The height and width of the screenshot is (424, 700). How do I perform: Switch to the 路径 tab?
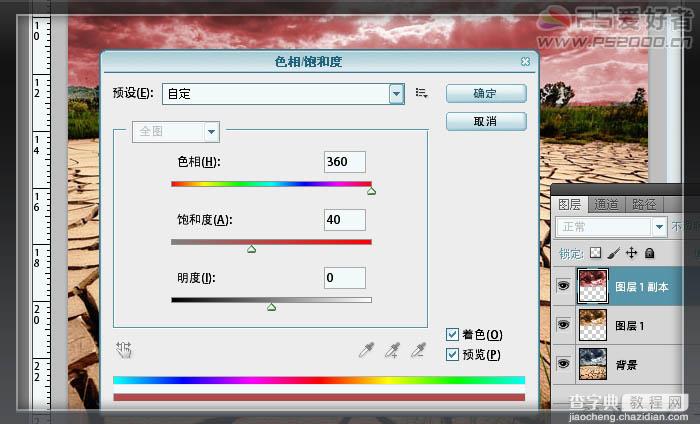(644, 205)
